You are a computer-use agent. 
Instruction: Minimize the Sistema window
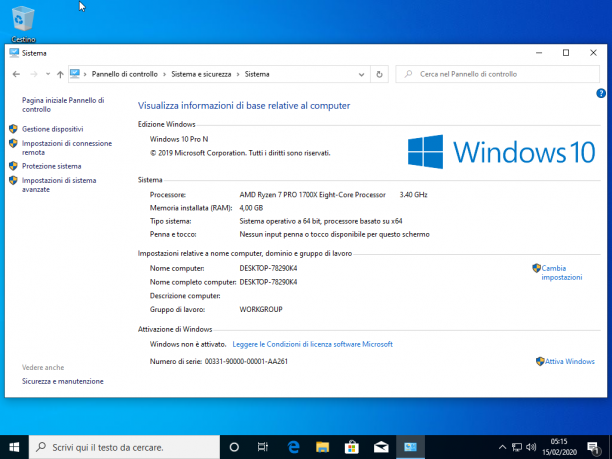[x=539, y=53]
